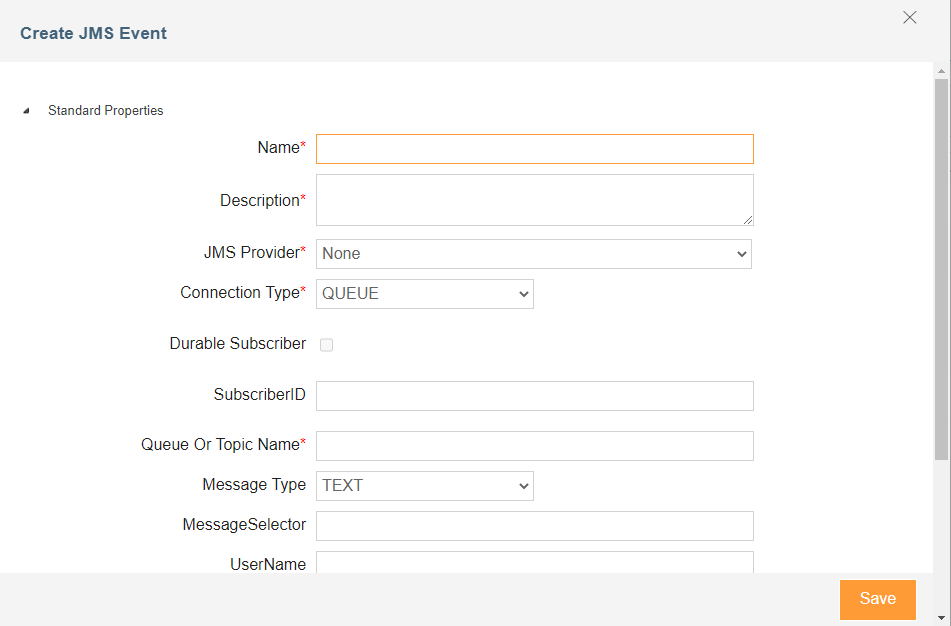Click the Description box resize handle
This screenshot has width=951, height=626.
click(x=747, y=220)
